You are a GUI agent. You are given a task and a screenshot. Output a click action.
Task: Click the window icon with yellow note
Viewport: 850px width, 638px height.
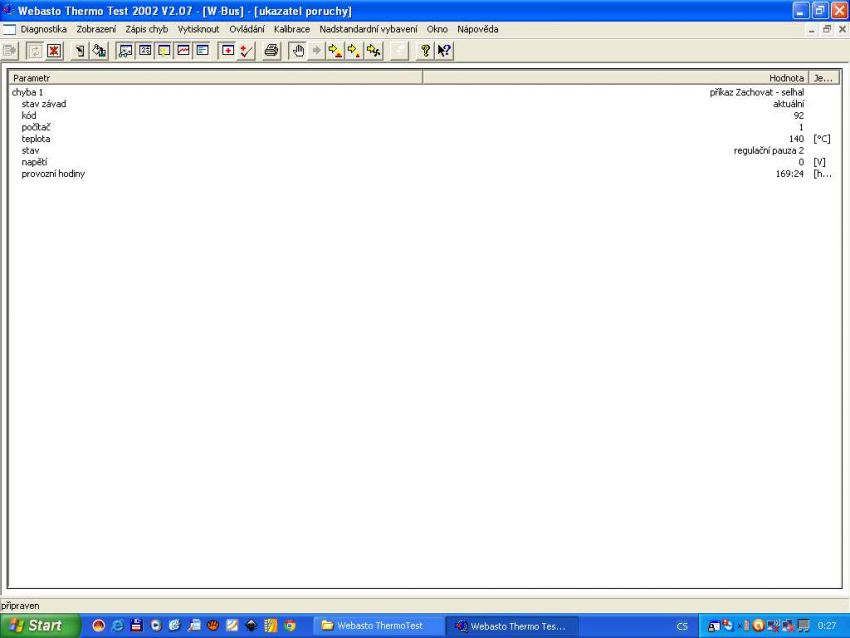point(164,51)
